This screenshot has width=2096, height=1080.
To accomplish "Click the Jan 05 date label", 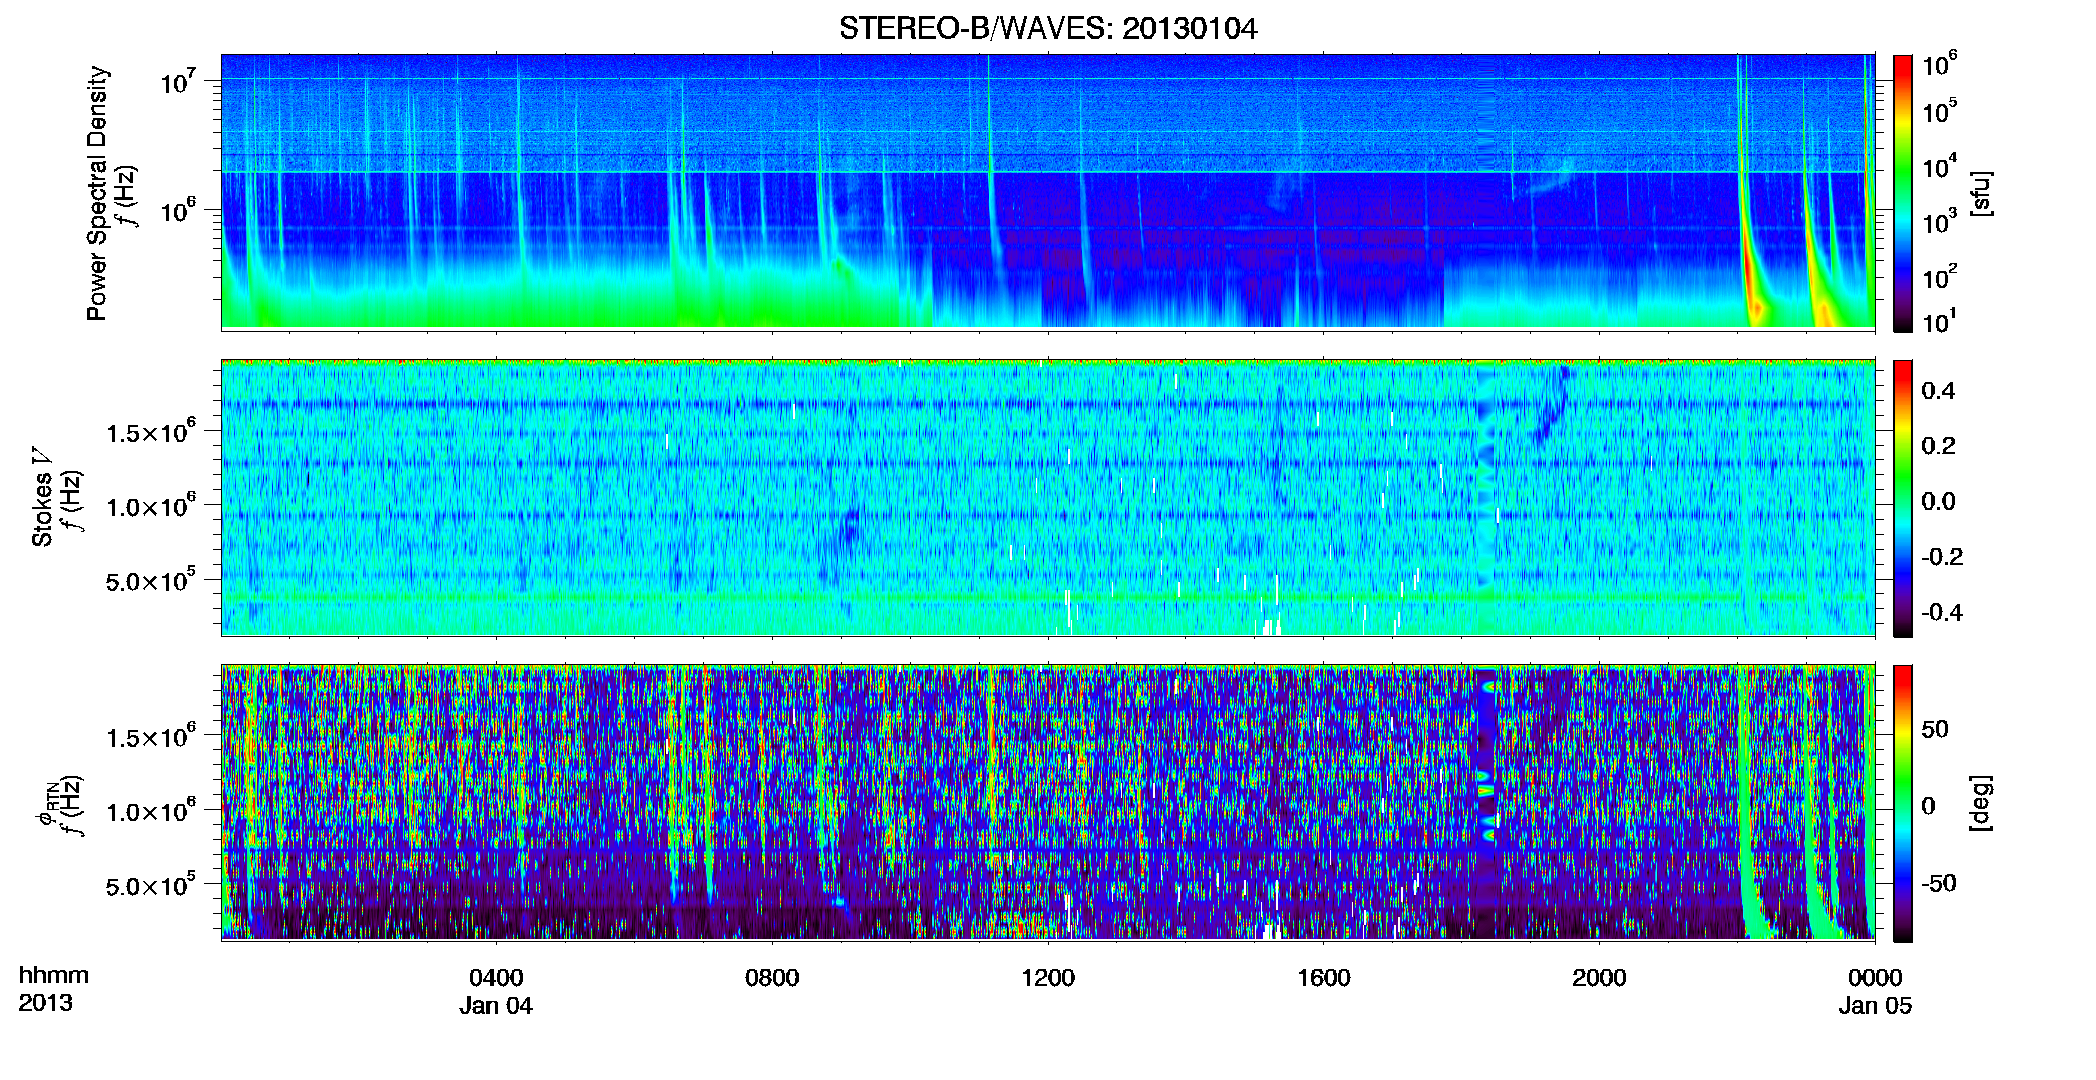I will 1875,1006.
